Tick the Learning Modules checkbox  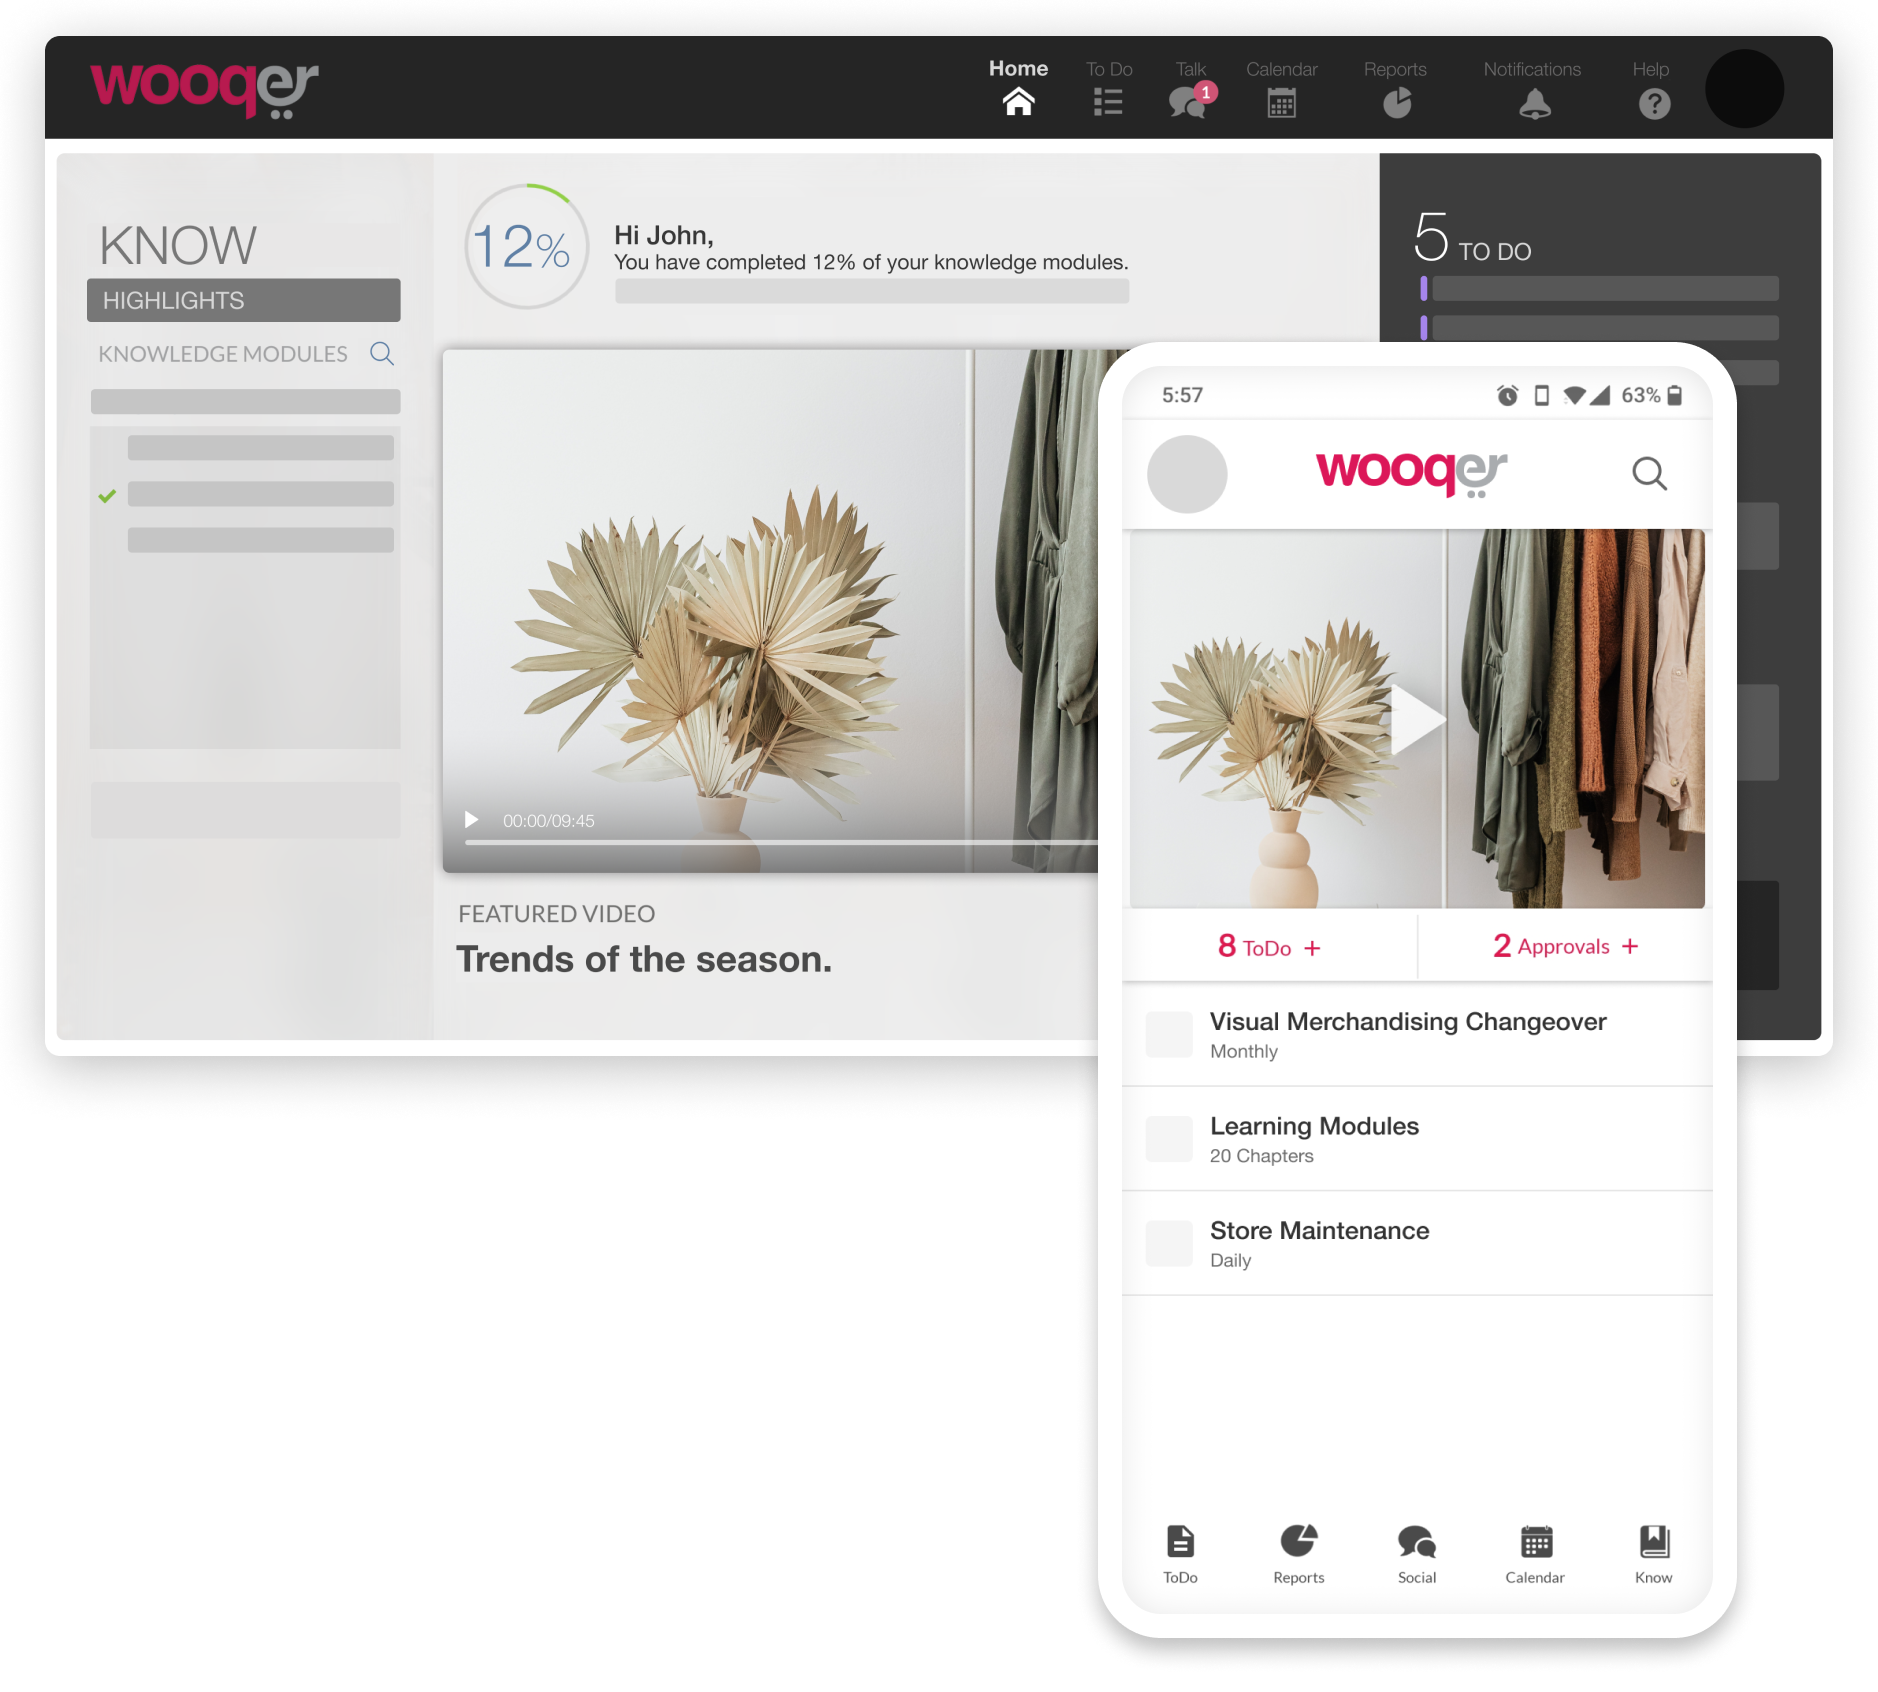point(1168,1139)
